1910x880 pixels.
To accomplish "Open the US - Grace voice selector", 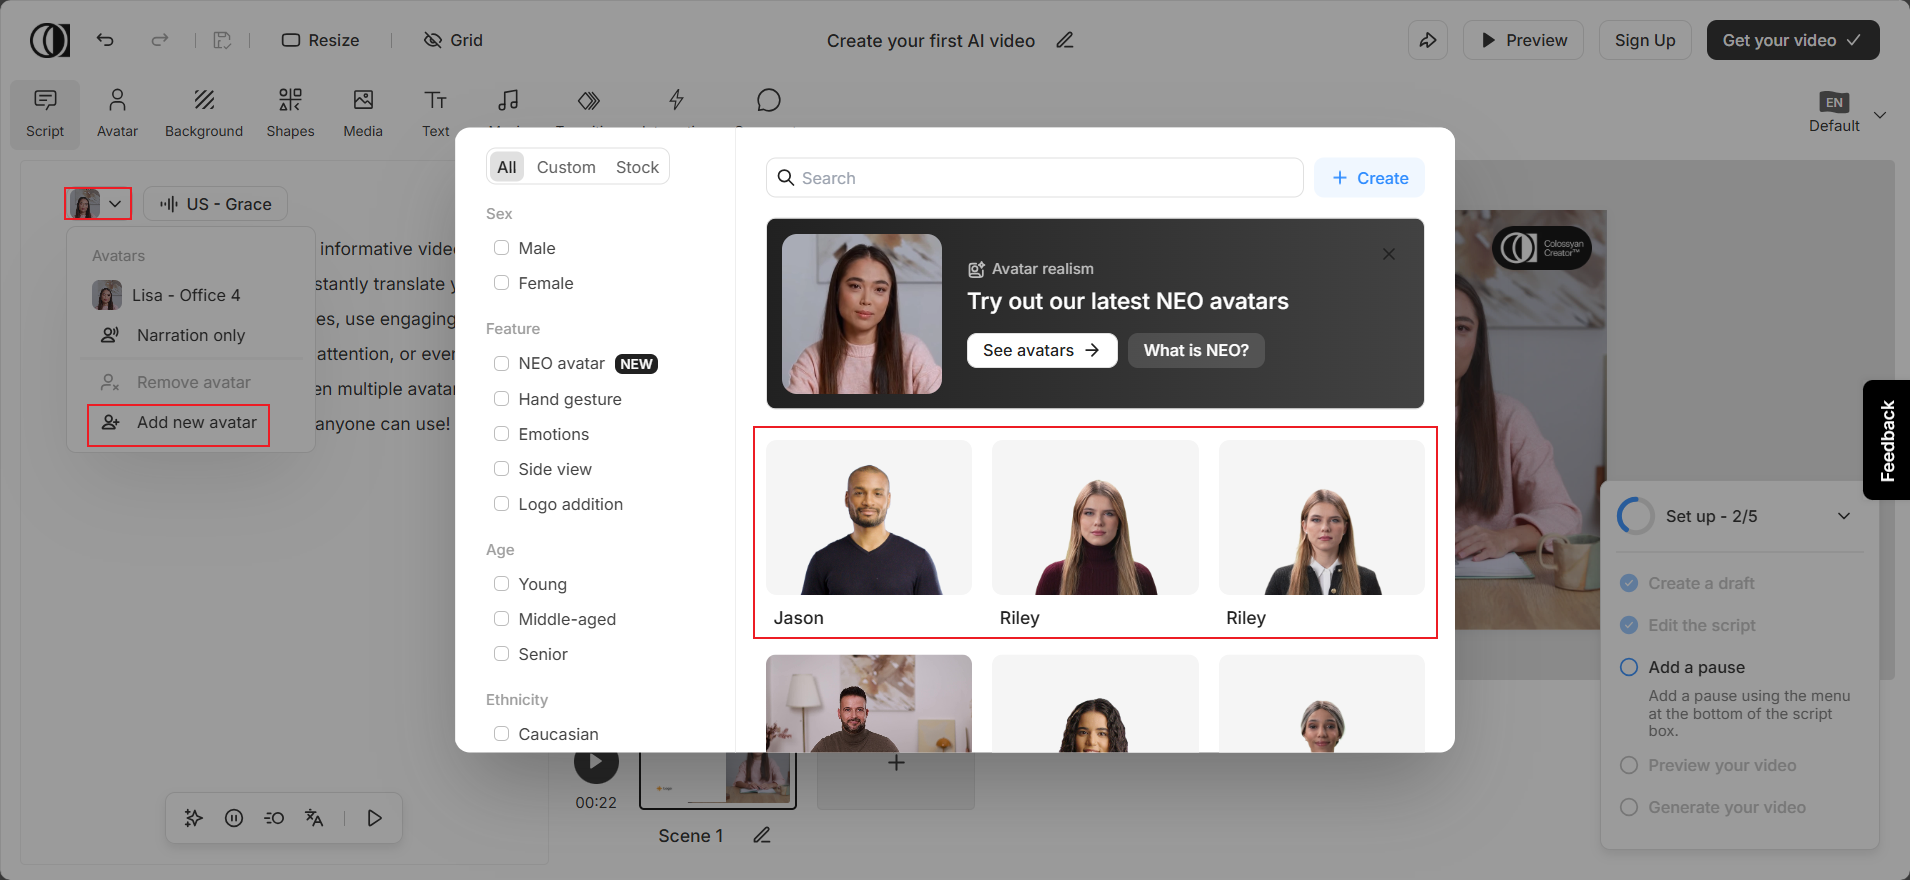I will (x=215, y=204).
